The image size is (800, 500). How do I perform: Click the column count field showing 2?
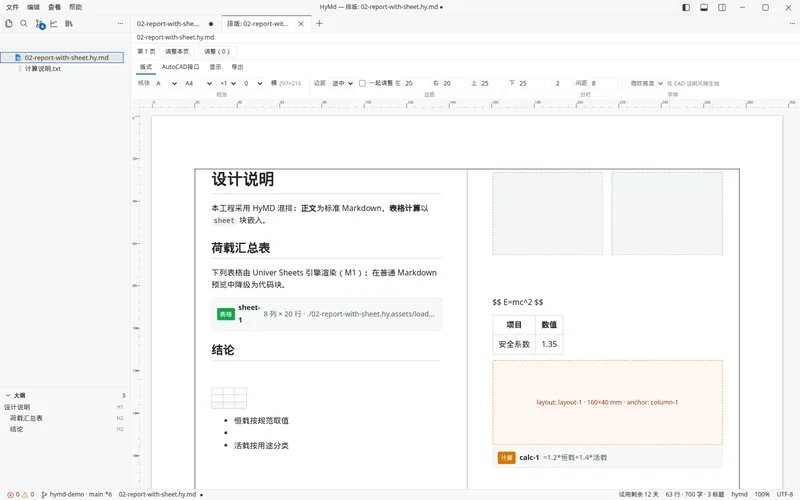pos(561,83)
